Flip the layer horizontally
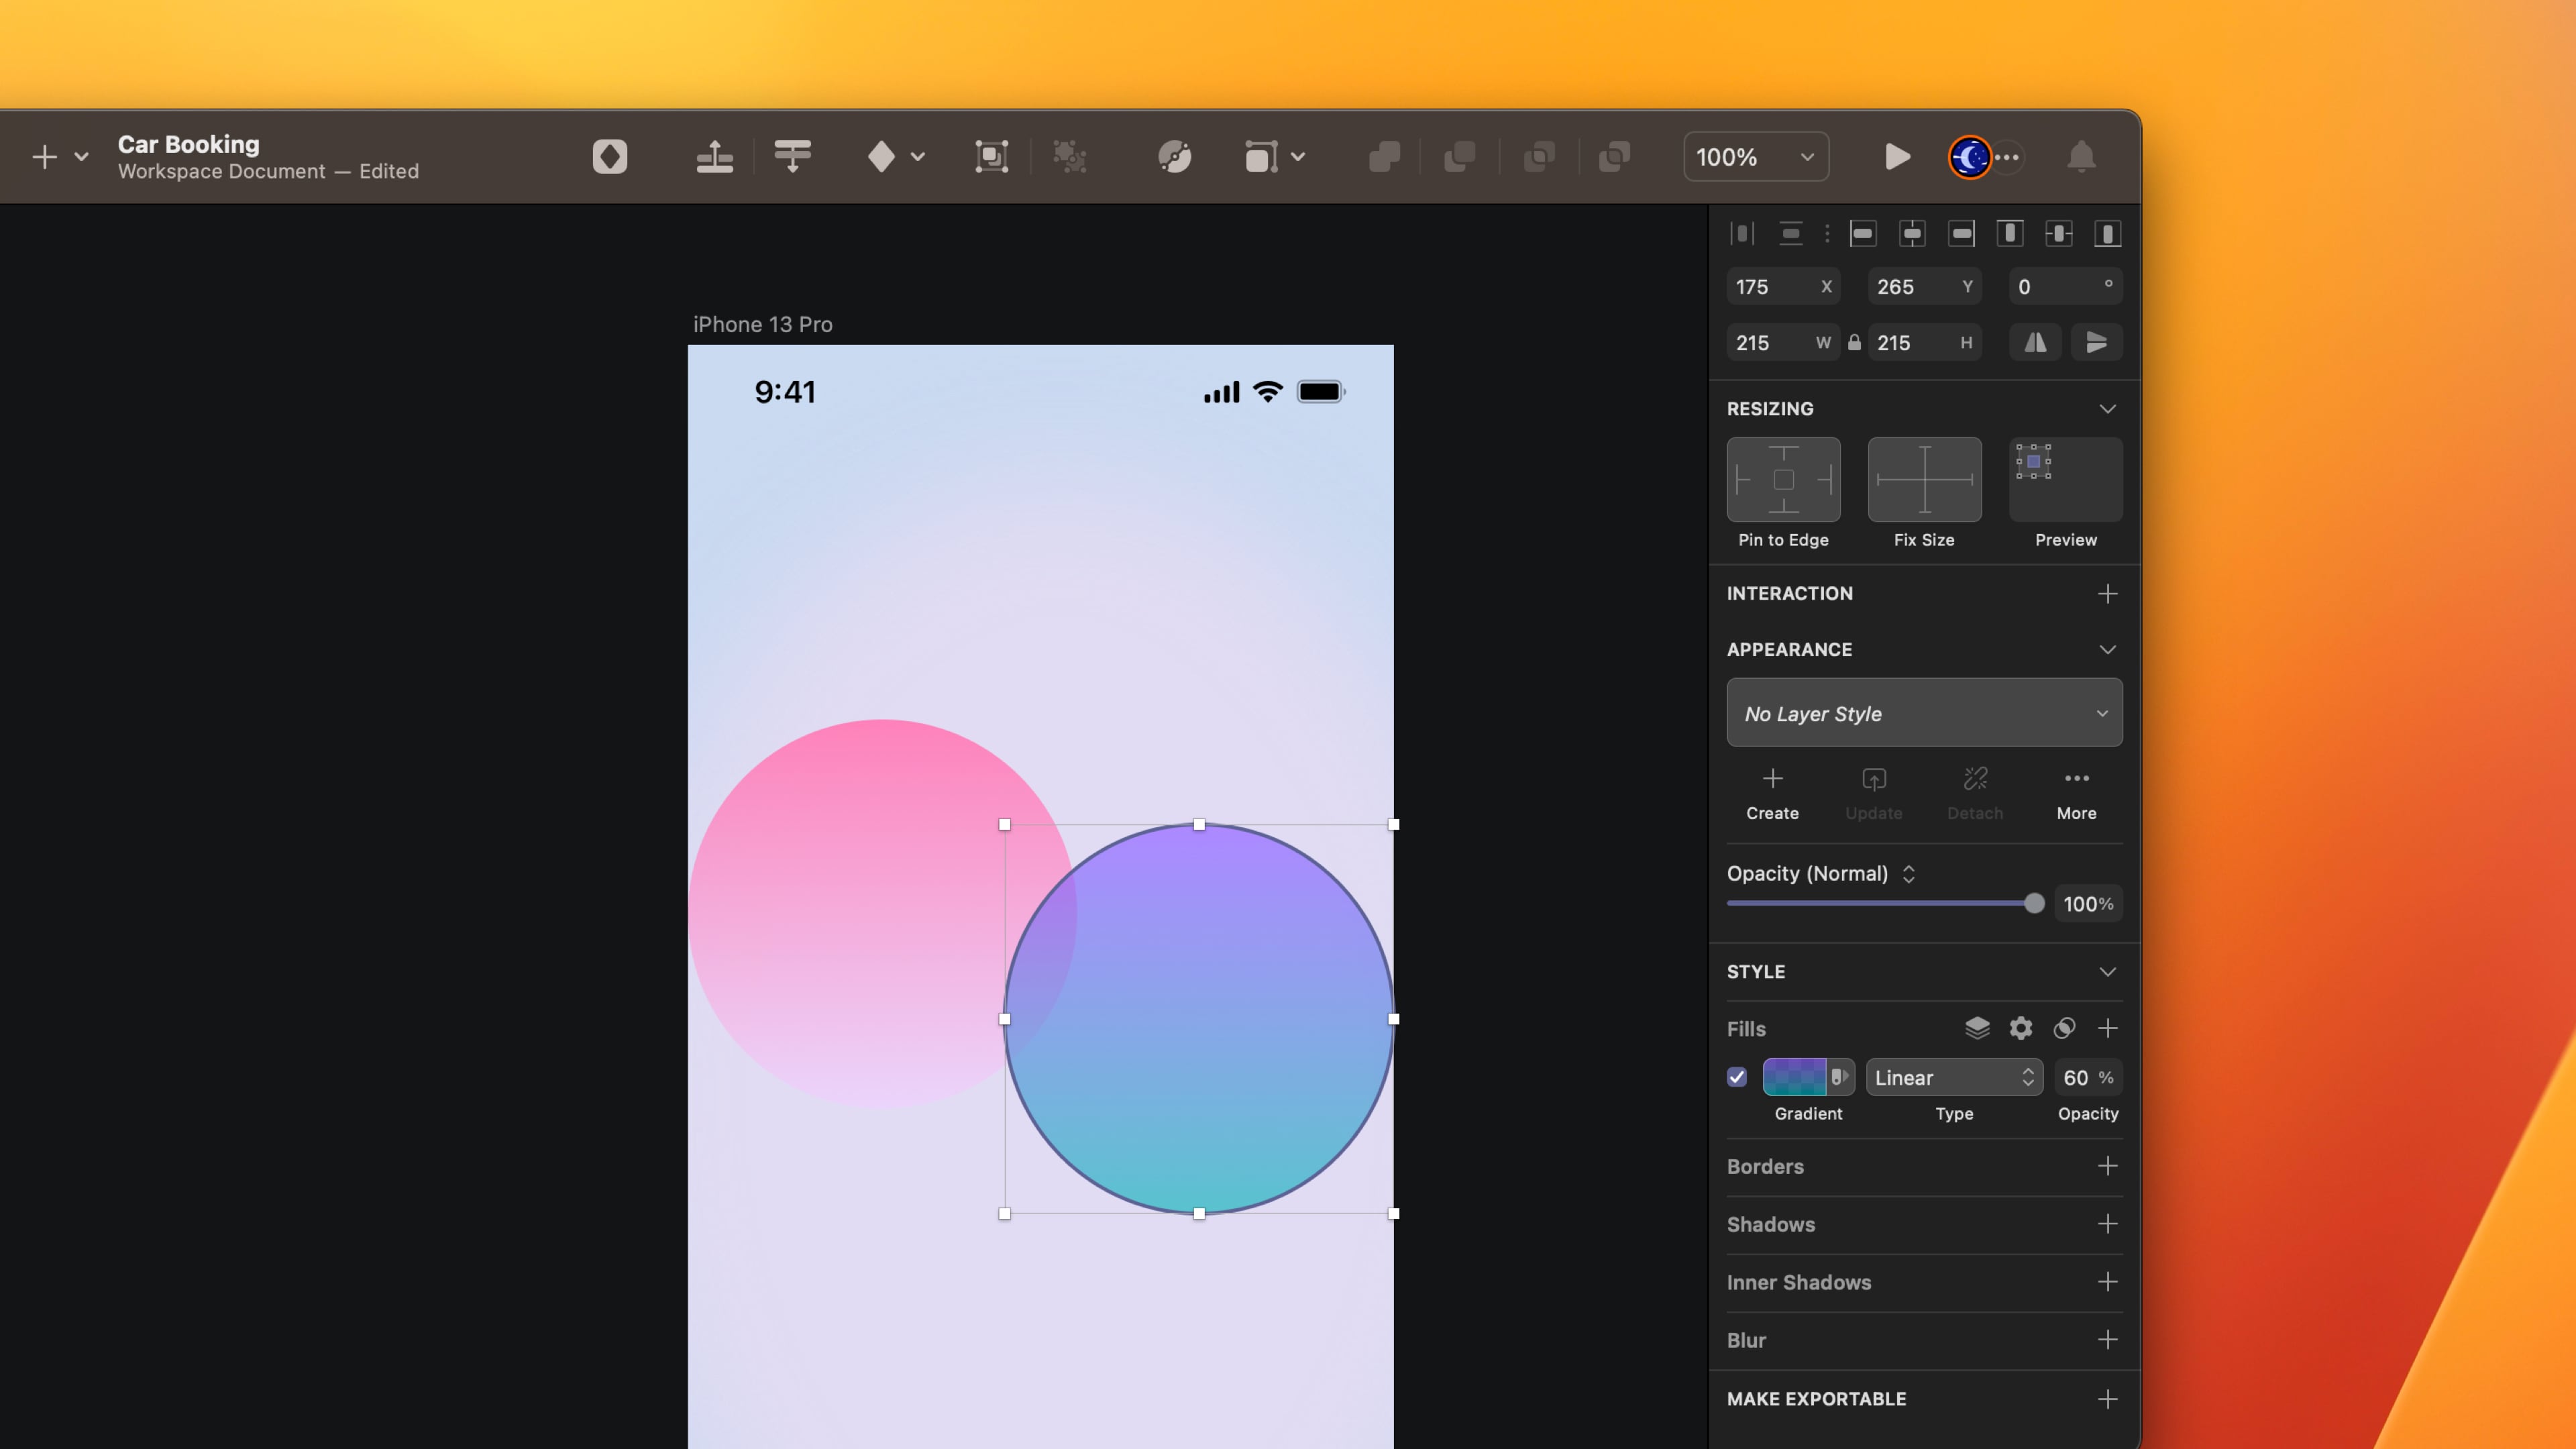 (x=2035, y=343)
